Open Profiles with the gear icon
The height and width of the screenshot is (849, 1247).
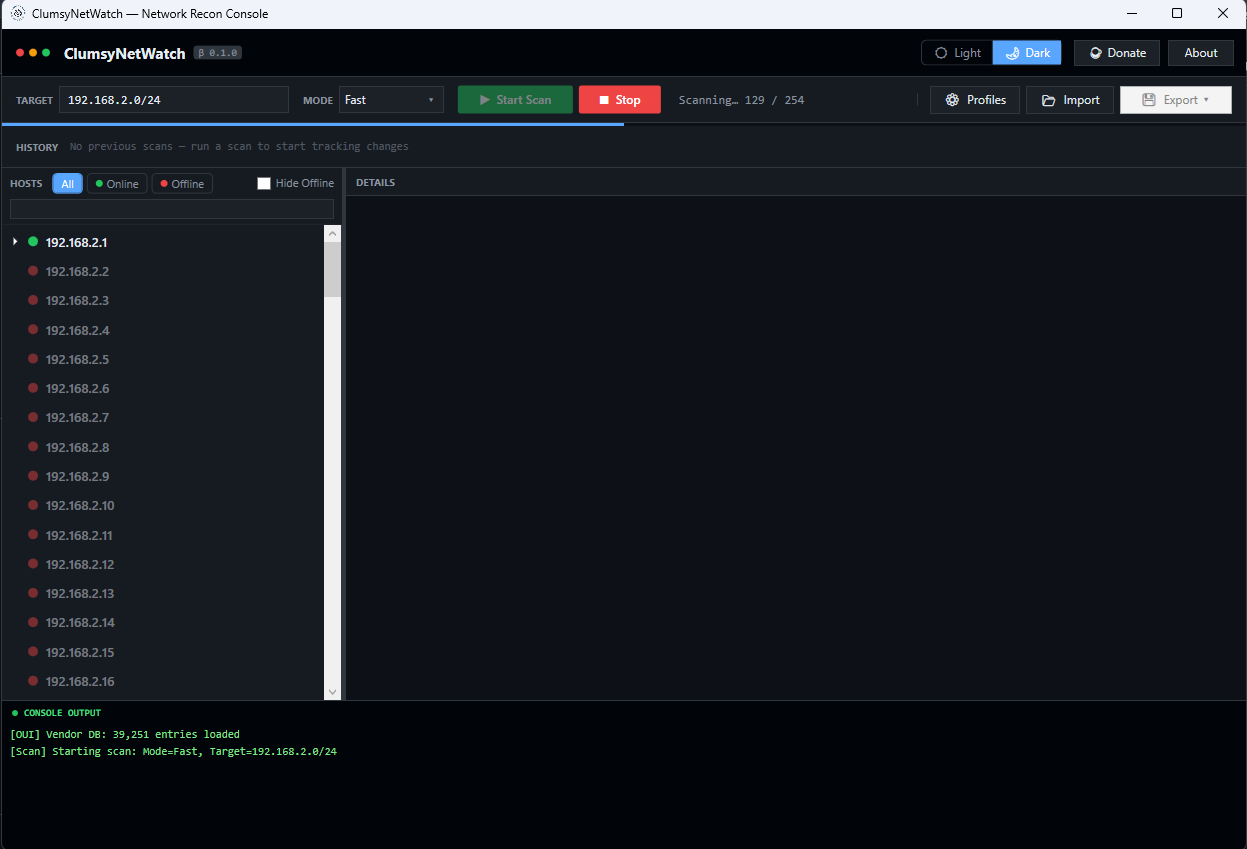[975, 100]
